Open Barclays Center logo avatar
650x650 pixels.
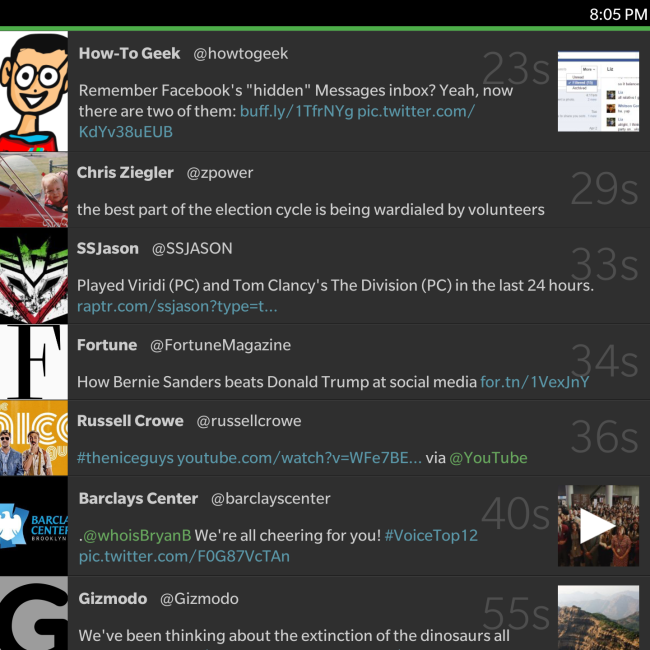point(34,526)
